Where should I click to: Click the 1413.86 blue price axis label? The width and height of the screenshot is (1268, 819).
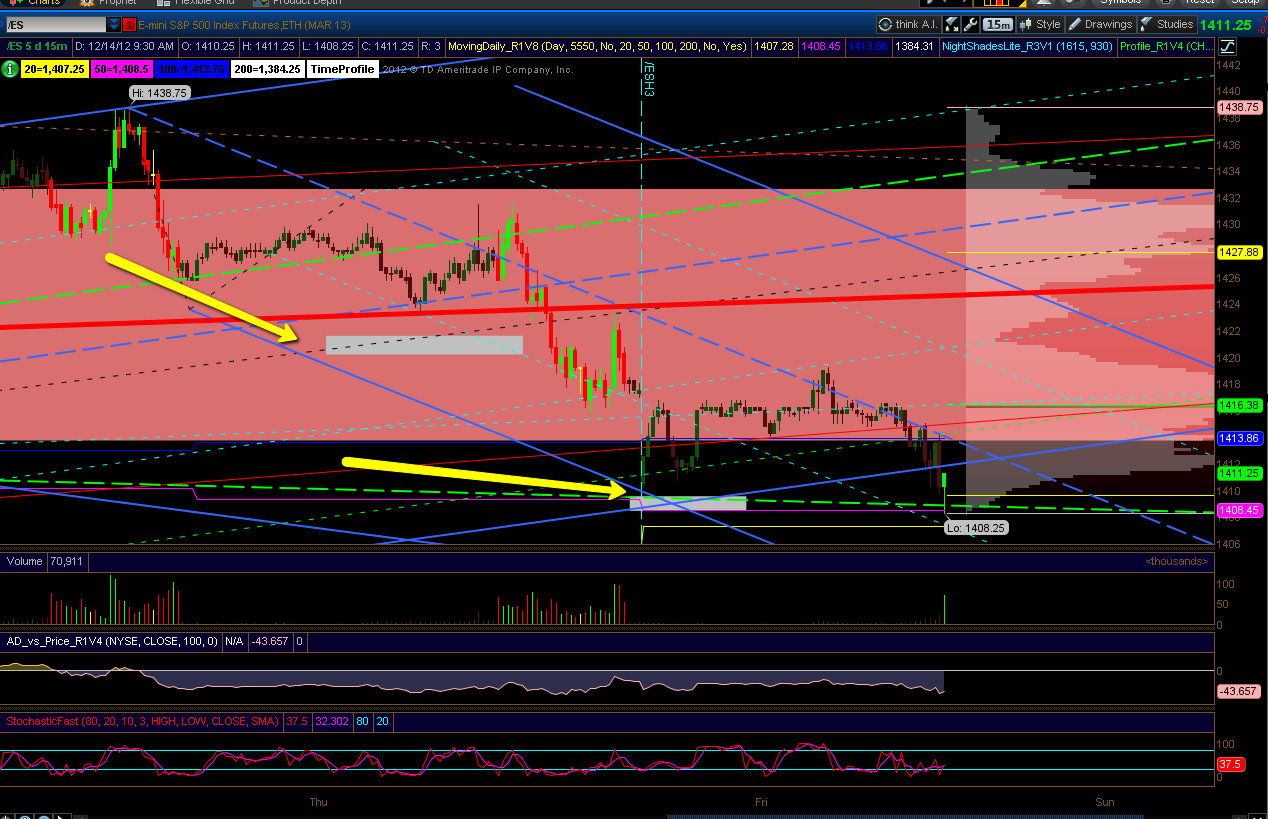(1238, 438)
